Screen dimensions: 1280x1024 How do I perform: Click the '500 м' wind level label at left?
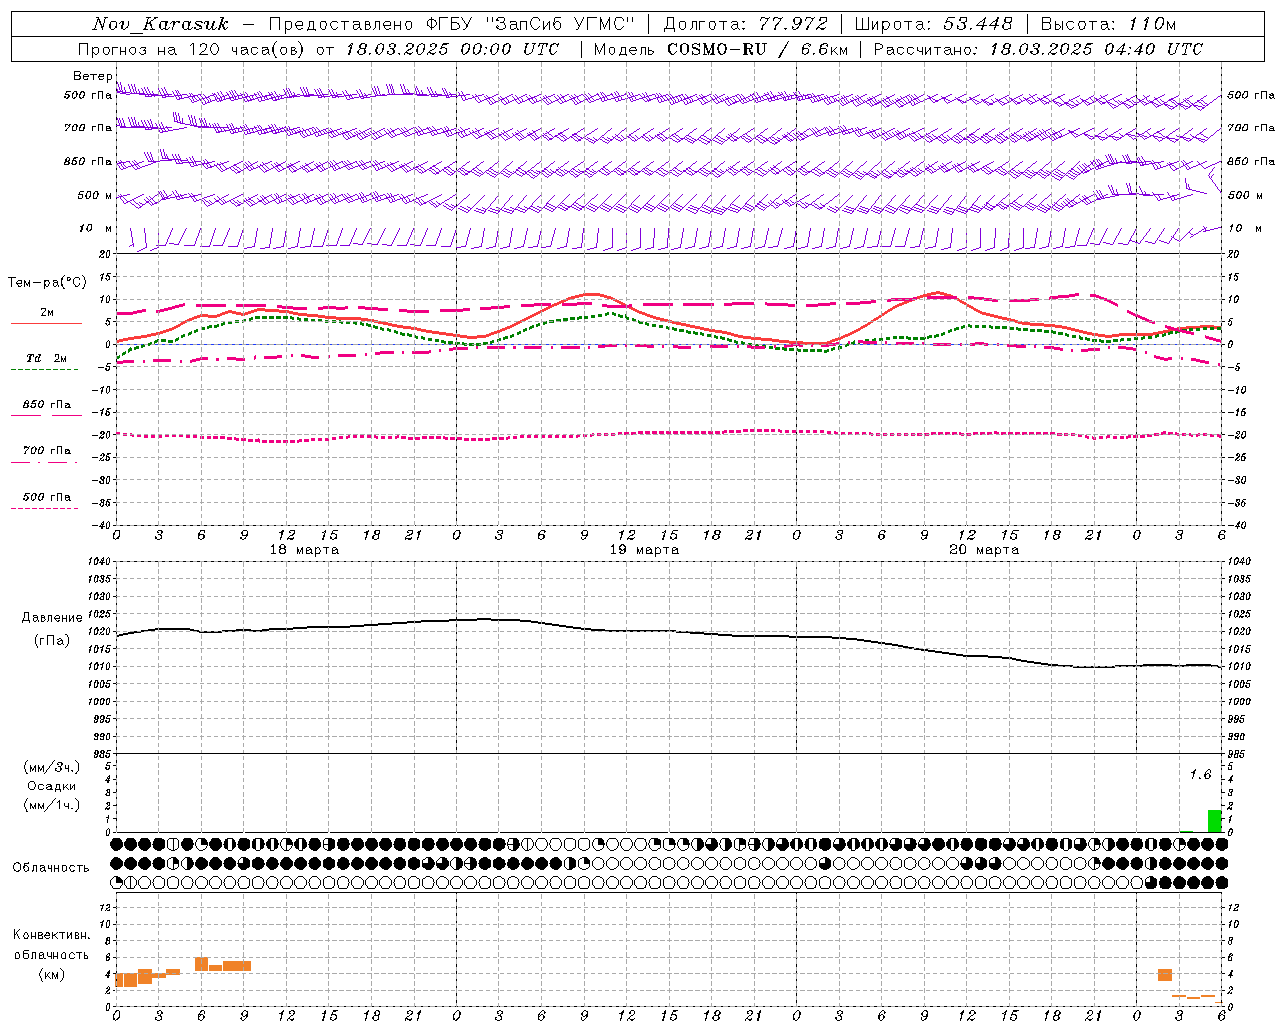pos(95,195)
